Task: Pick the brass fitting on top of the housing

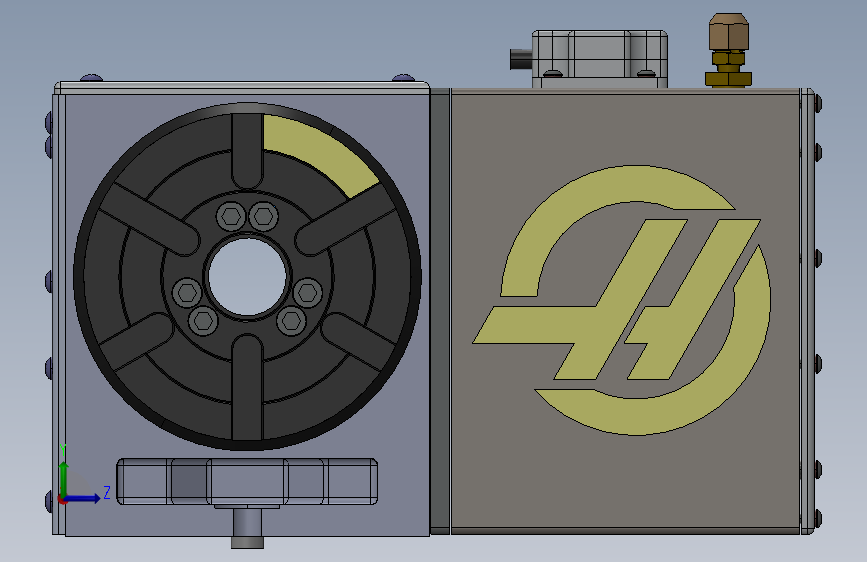Action: [728, 50]
